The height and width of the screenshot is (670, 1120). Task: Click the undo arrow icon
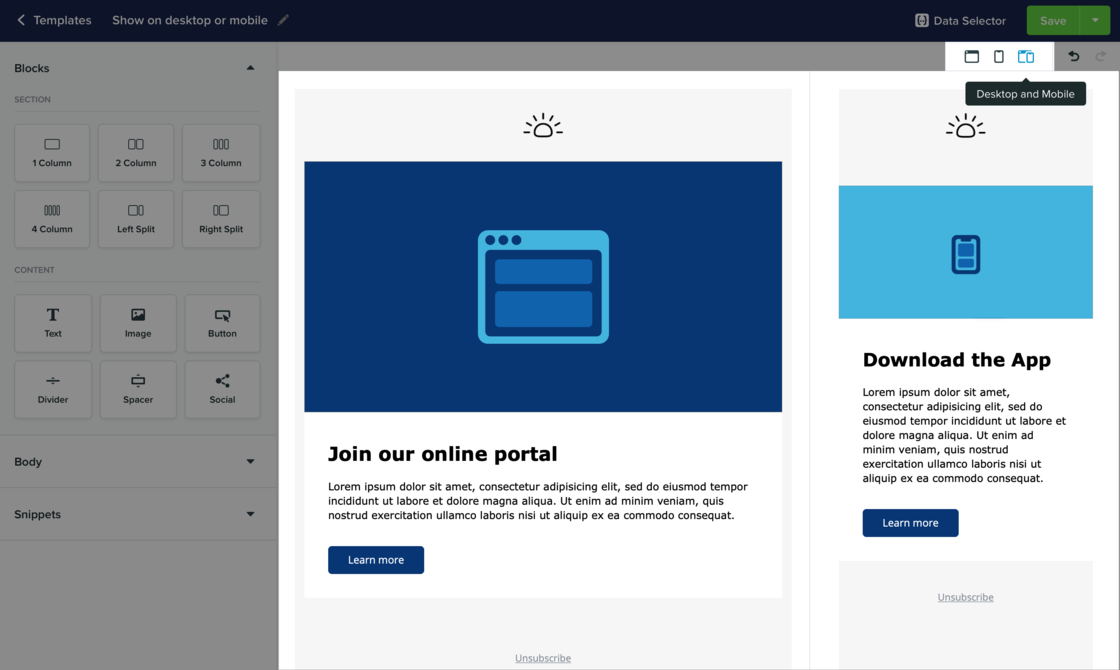click(1073, 57)
